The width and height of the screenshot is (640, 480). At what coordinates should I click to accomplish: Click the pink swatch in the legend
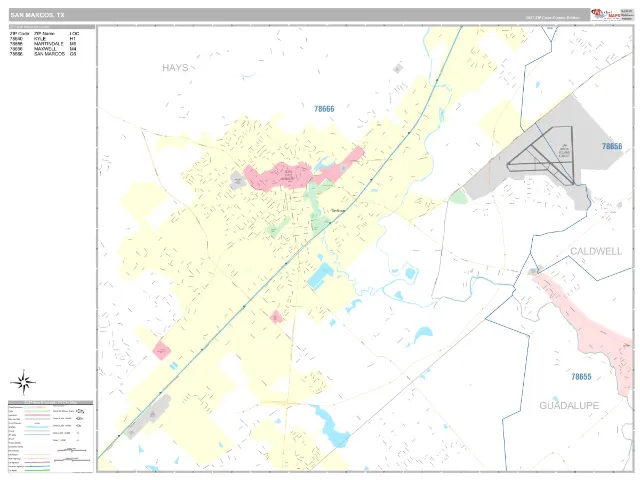tap(37, 415)
